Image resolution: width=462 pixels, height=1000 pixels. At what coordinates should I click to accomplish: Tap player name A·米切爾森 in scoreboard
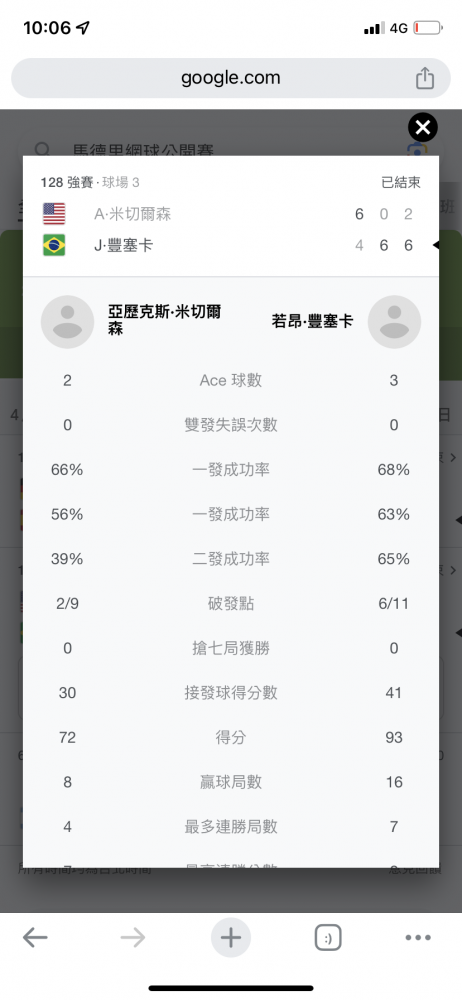point(133,214)
